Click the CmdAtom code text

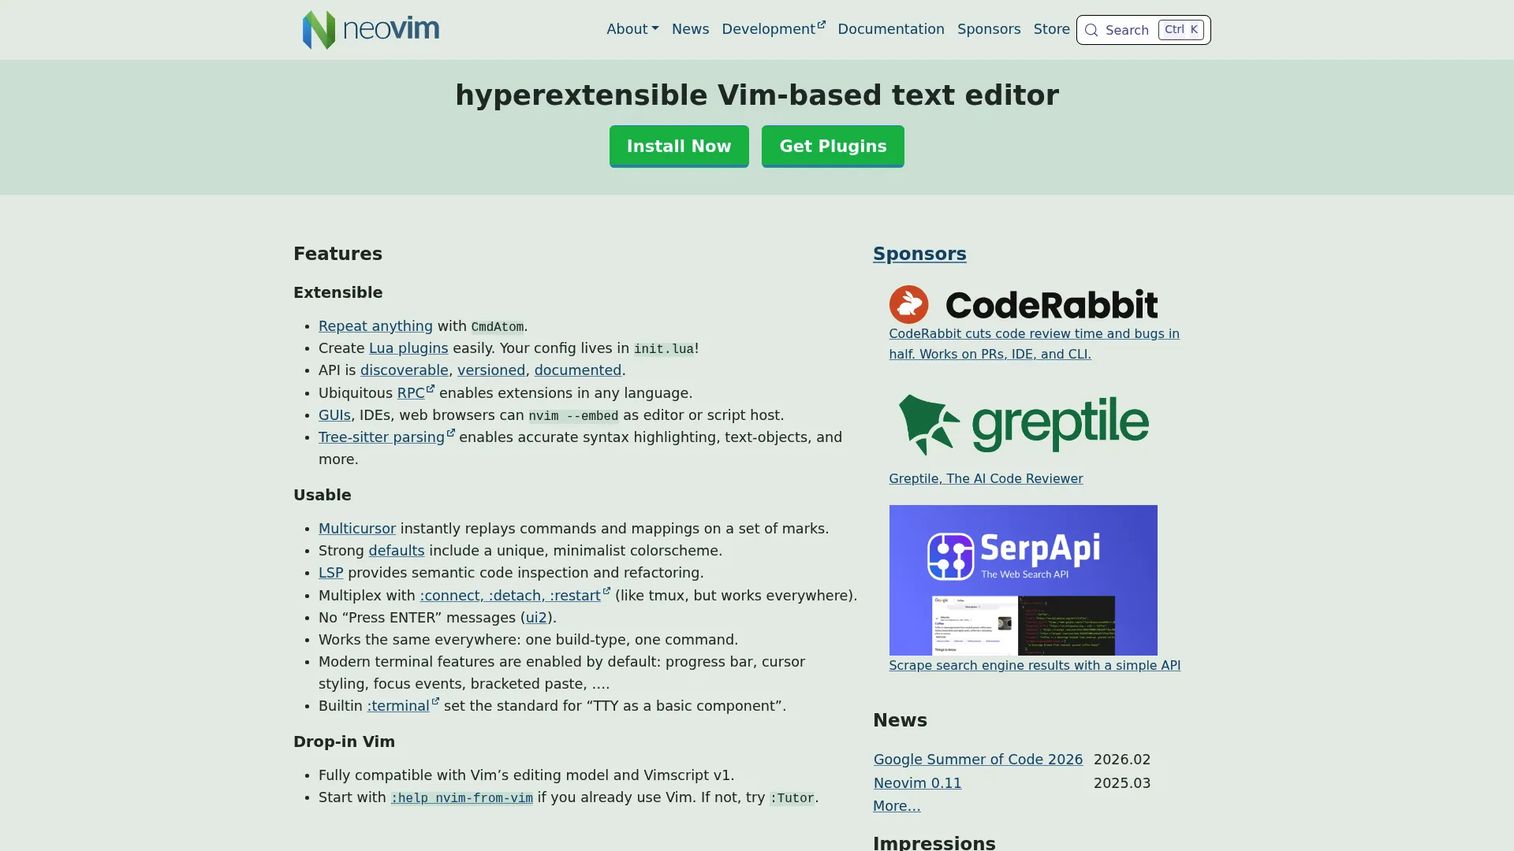[497, 327]
